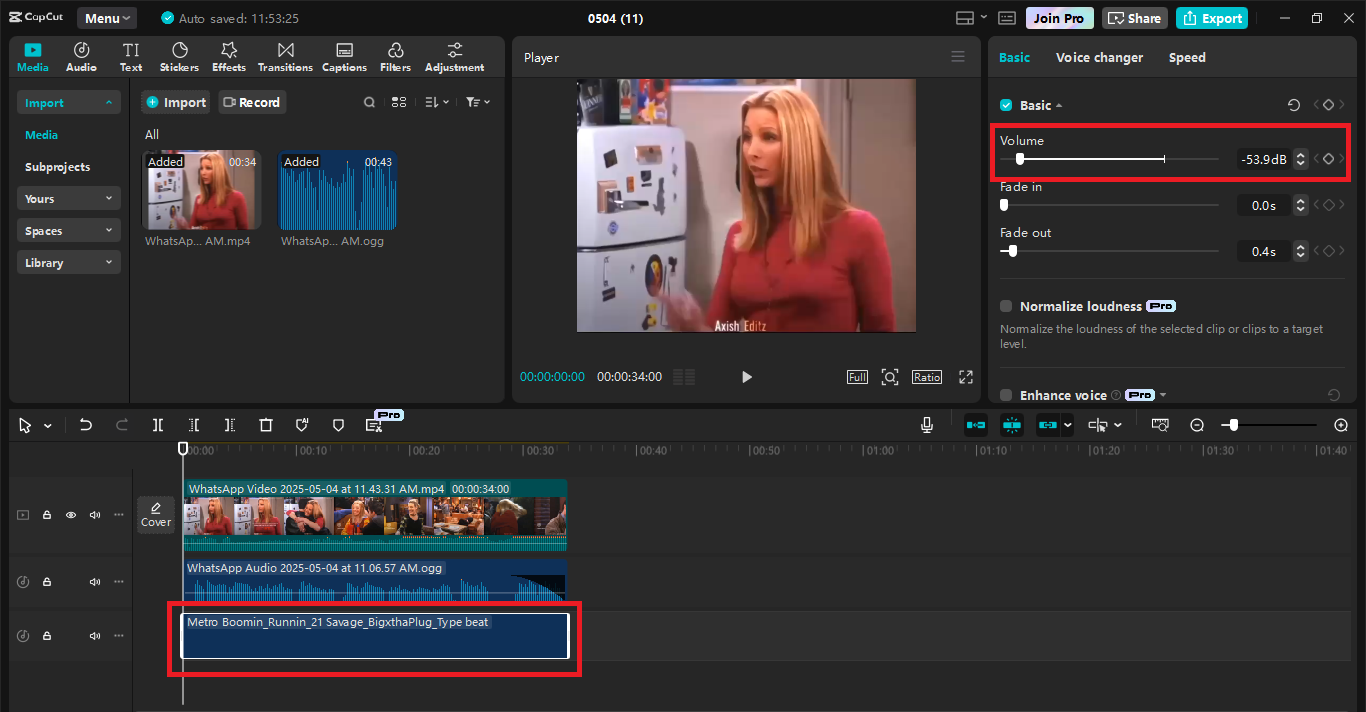Viewport: 1366px width, 712px height.
Task: Expand the Spaces section
Action: pyautogui.click(x=69, y=231)
